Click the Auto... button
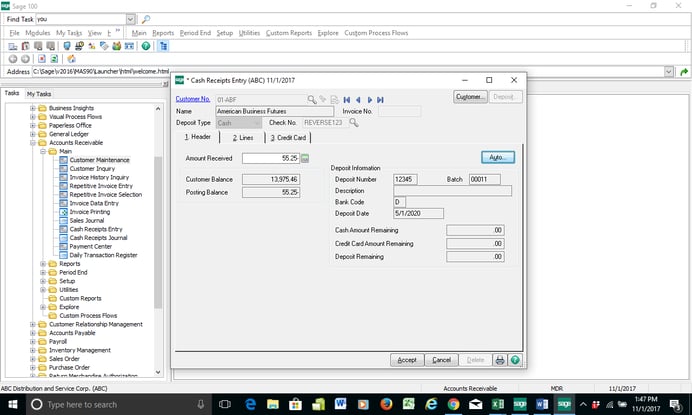Image resolution: width=692 pixels, height=415 pixels. coord(497,158)
